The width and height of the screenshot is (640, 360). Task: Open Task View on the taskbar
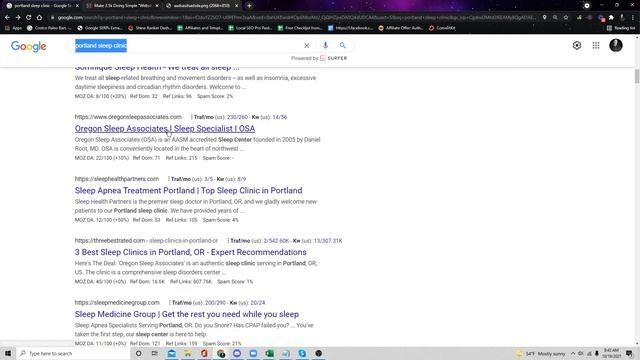point(155,353)
